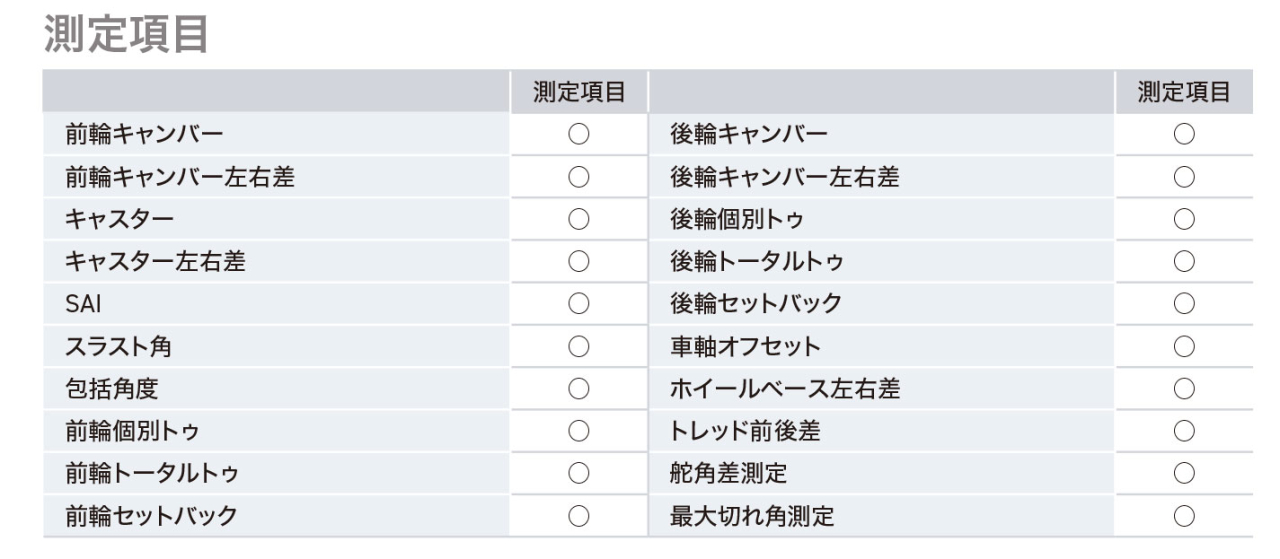This screenshot has height=559, width=1280.
Task: Select the スラスト角 circle
Action: coord(579,347)
